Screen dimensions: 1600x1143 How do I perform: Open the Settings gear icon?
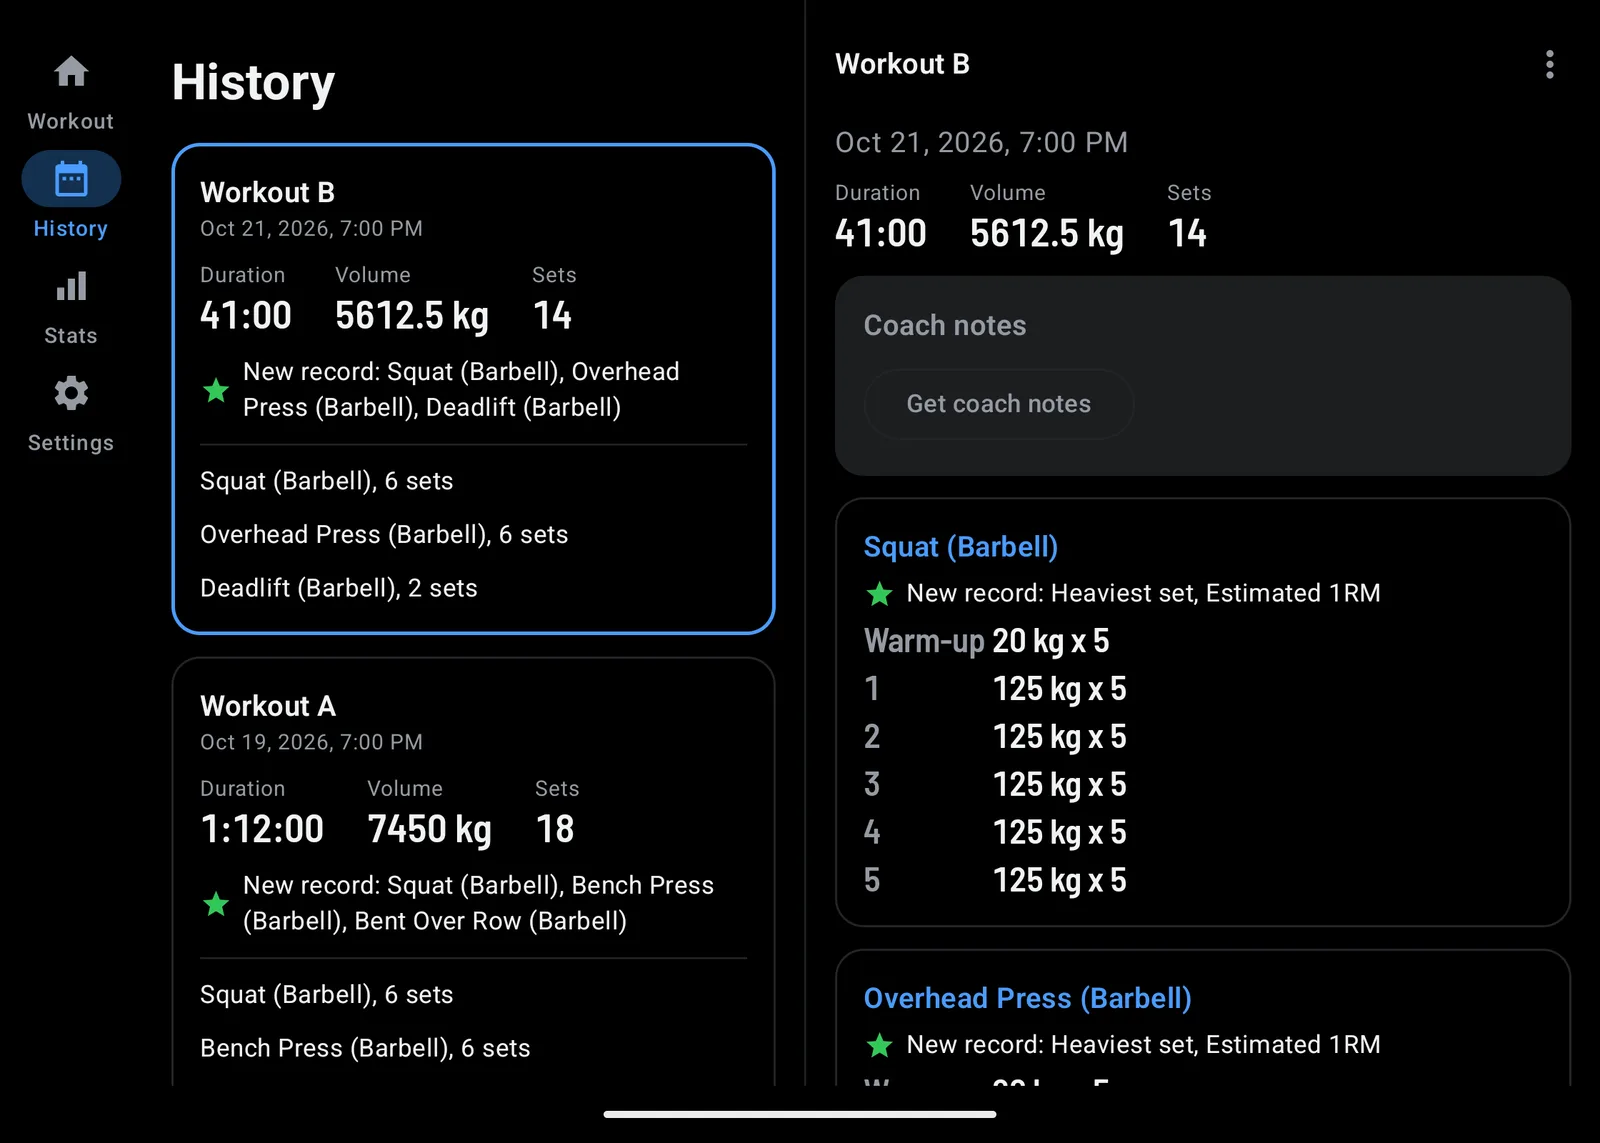(71, 393)
